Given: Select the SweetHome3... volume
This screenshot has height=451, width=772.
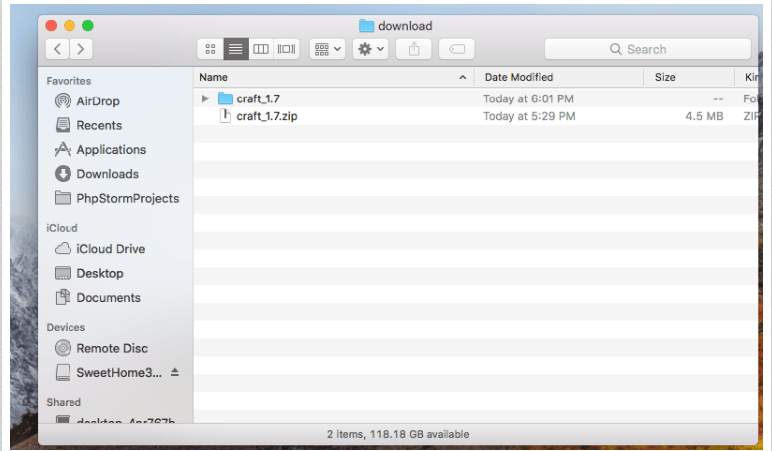Looking at the screenshot, I should (118, 373).
